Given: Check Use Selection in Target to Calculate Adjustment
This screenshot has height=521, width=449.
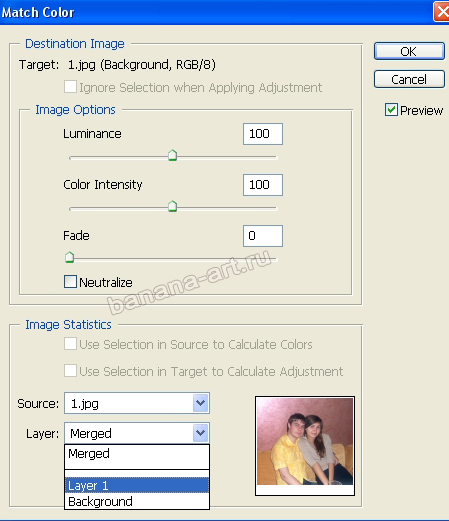Looking at the screenshot, I should [x=70, y=371].
